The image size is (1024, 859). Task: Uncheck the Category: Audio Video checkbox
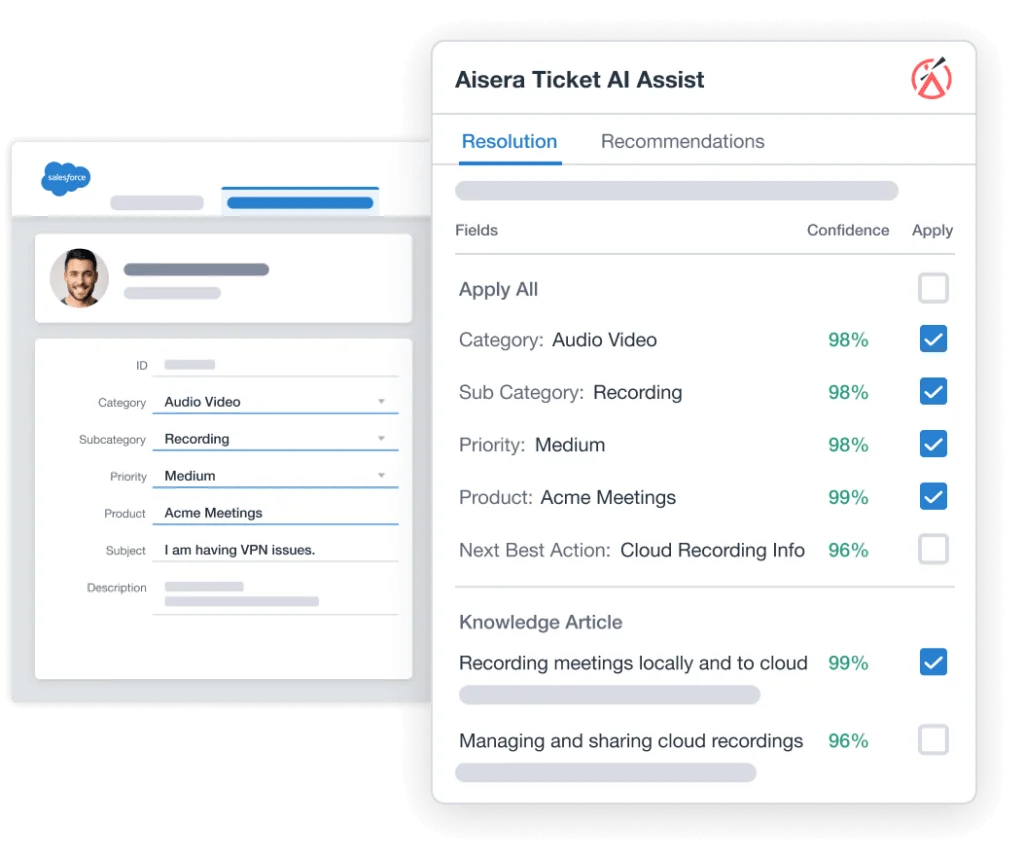[x=933, y=339]
